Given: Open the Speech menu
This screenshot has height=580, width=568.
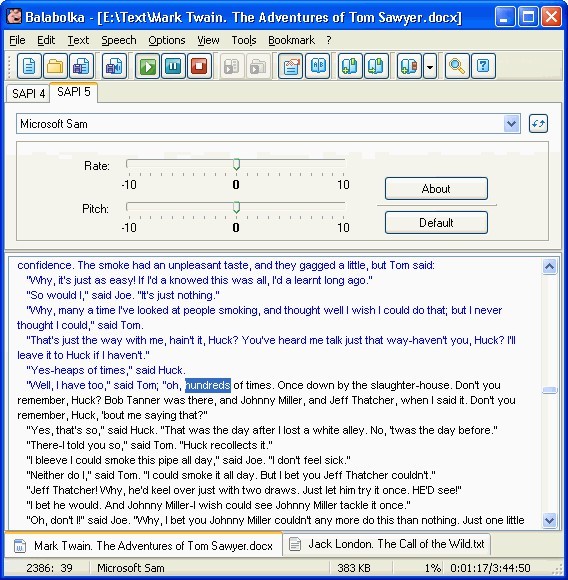Looking at the screenshot, I should (x=119, y=40).
